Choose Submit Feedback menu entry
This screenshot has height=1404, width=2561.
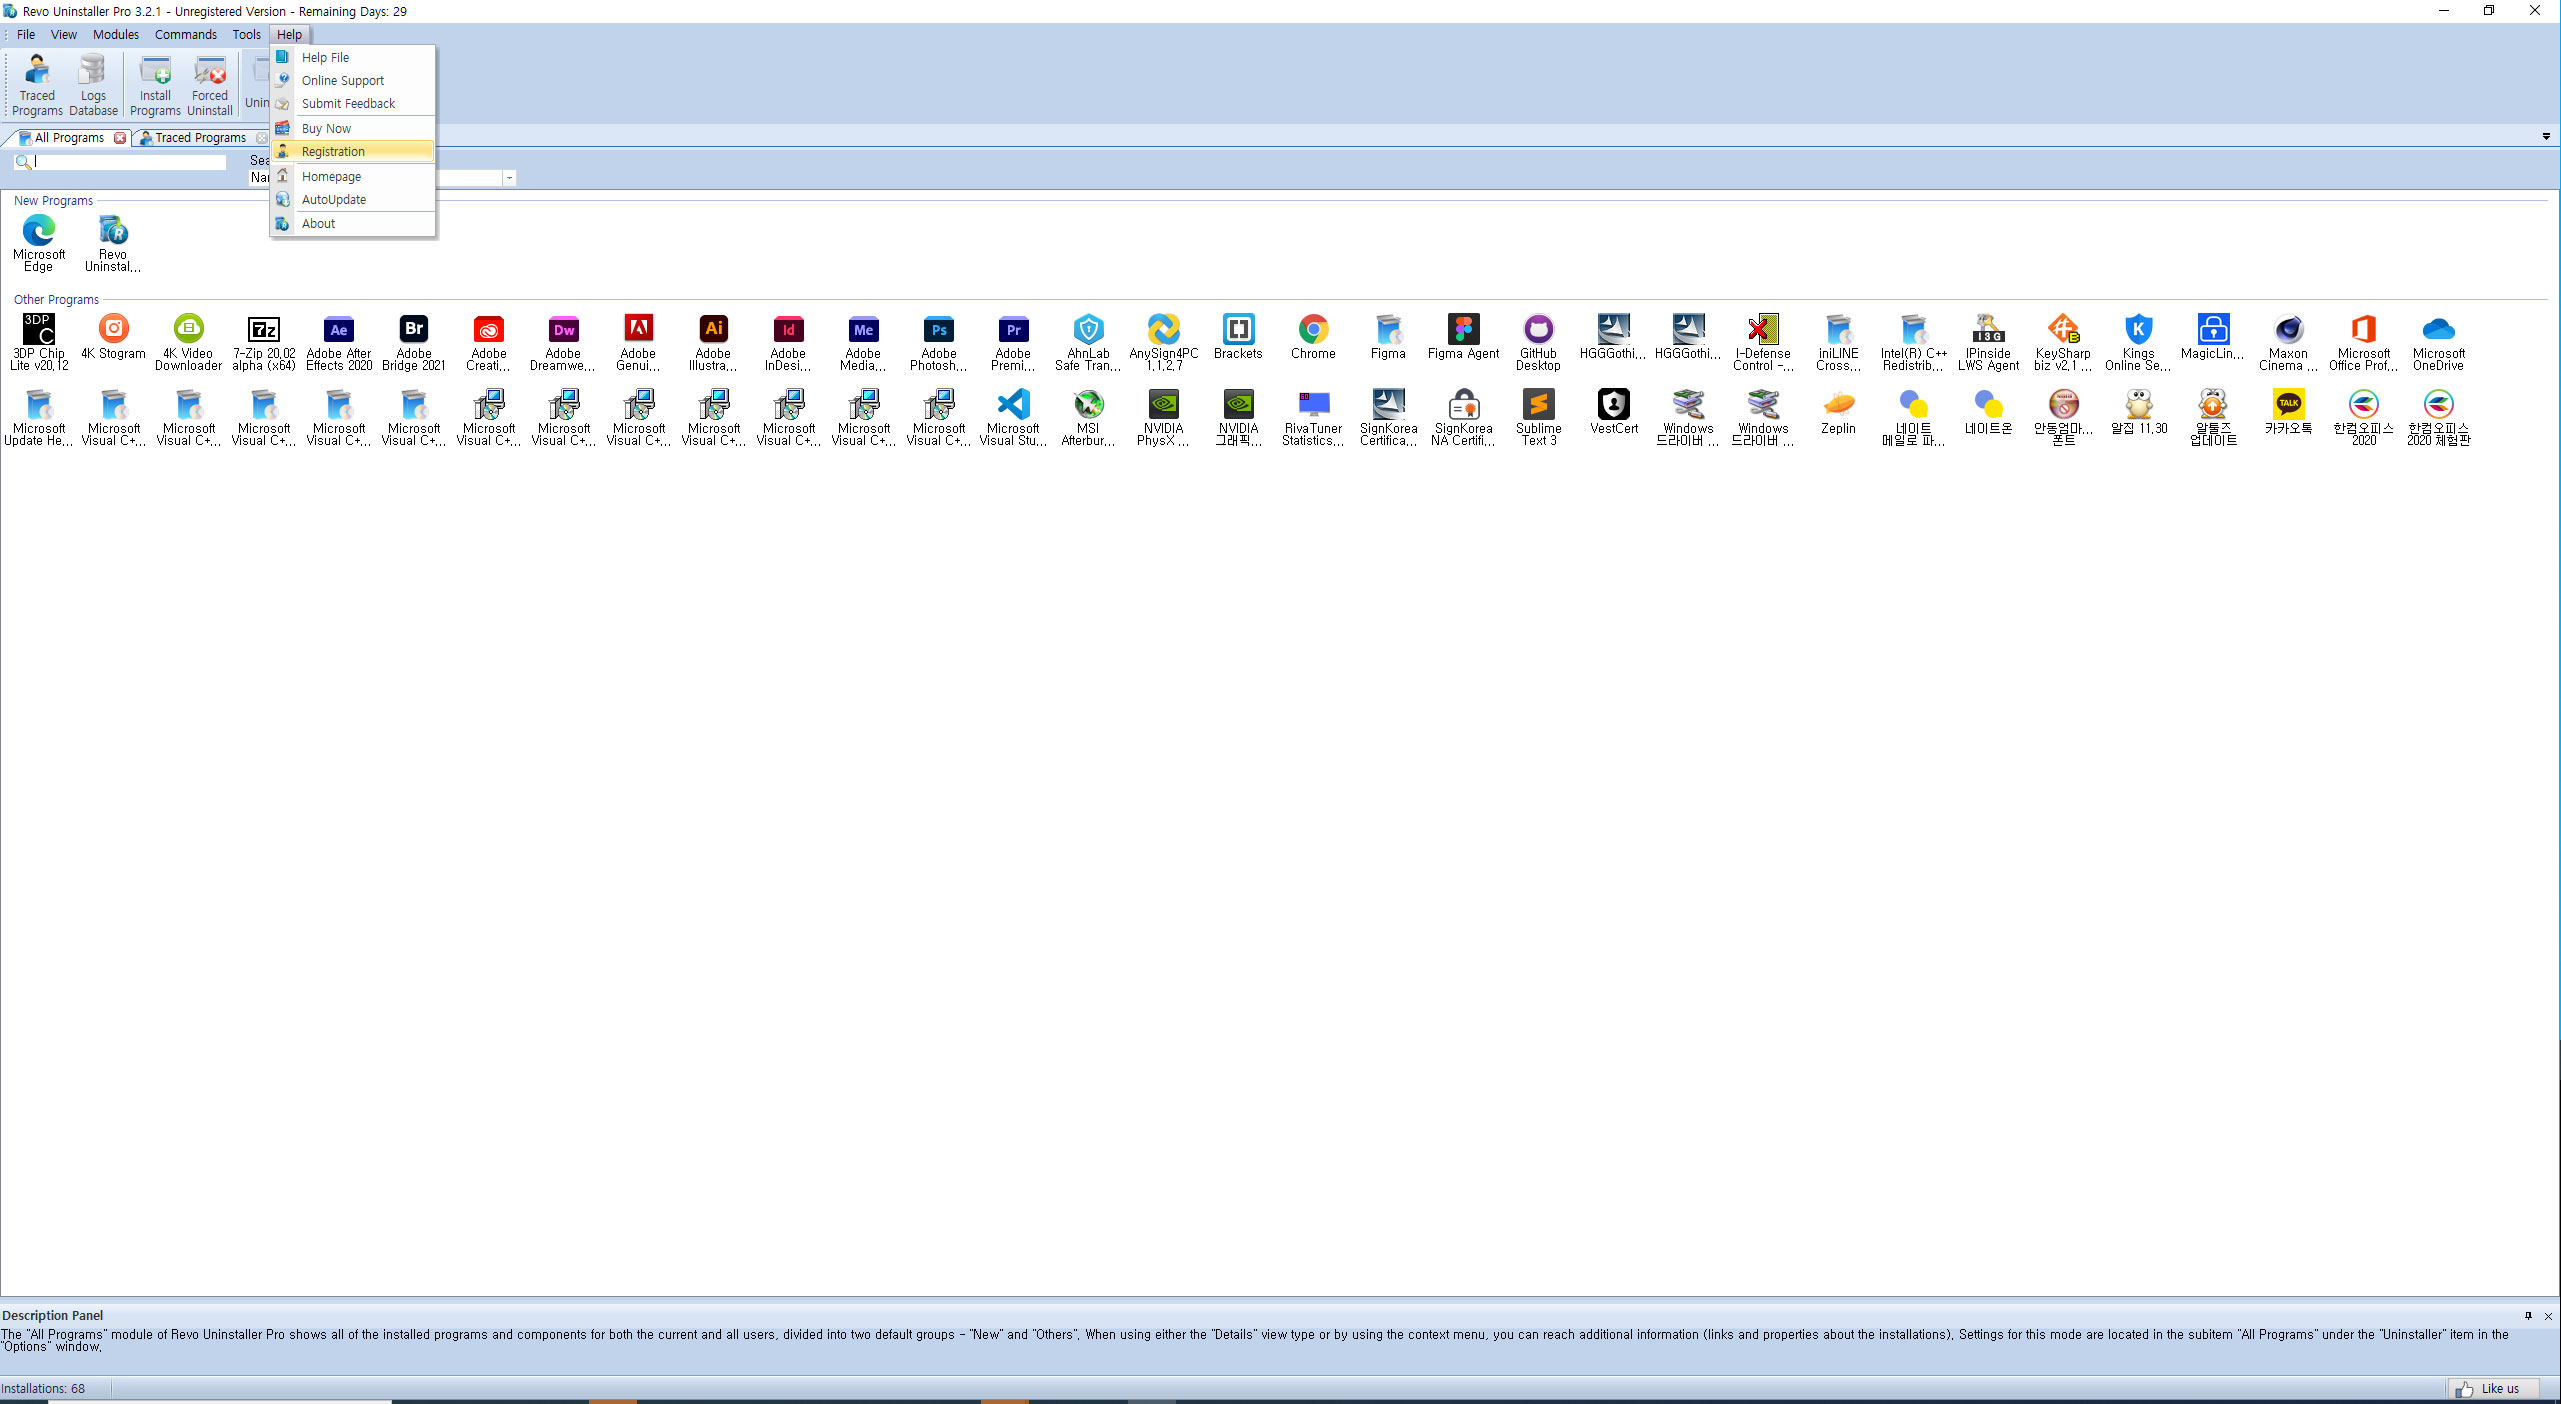353,103
